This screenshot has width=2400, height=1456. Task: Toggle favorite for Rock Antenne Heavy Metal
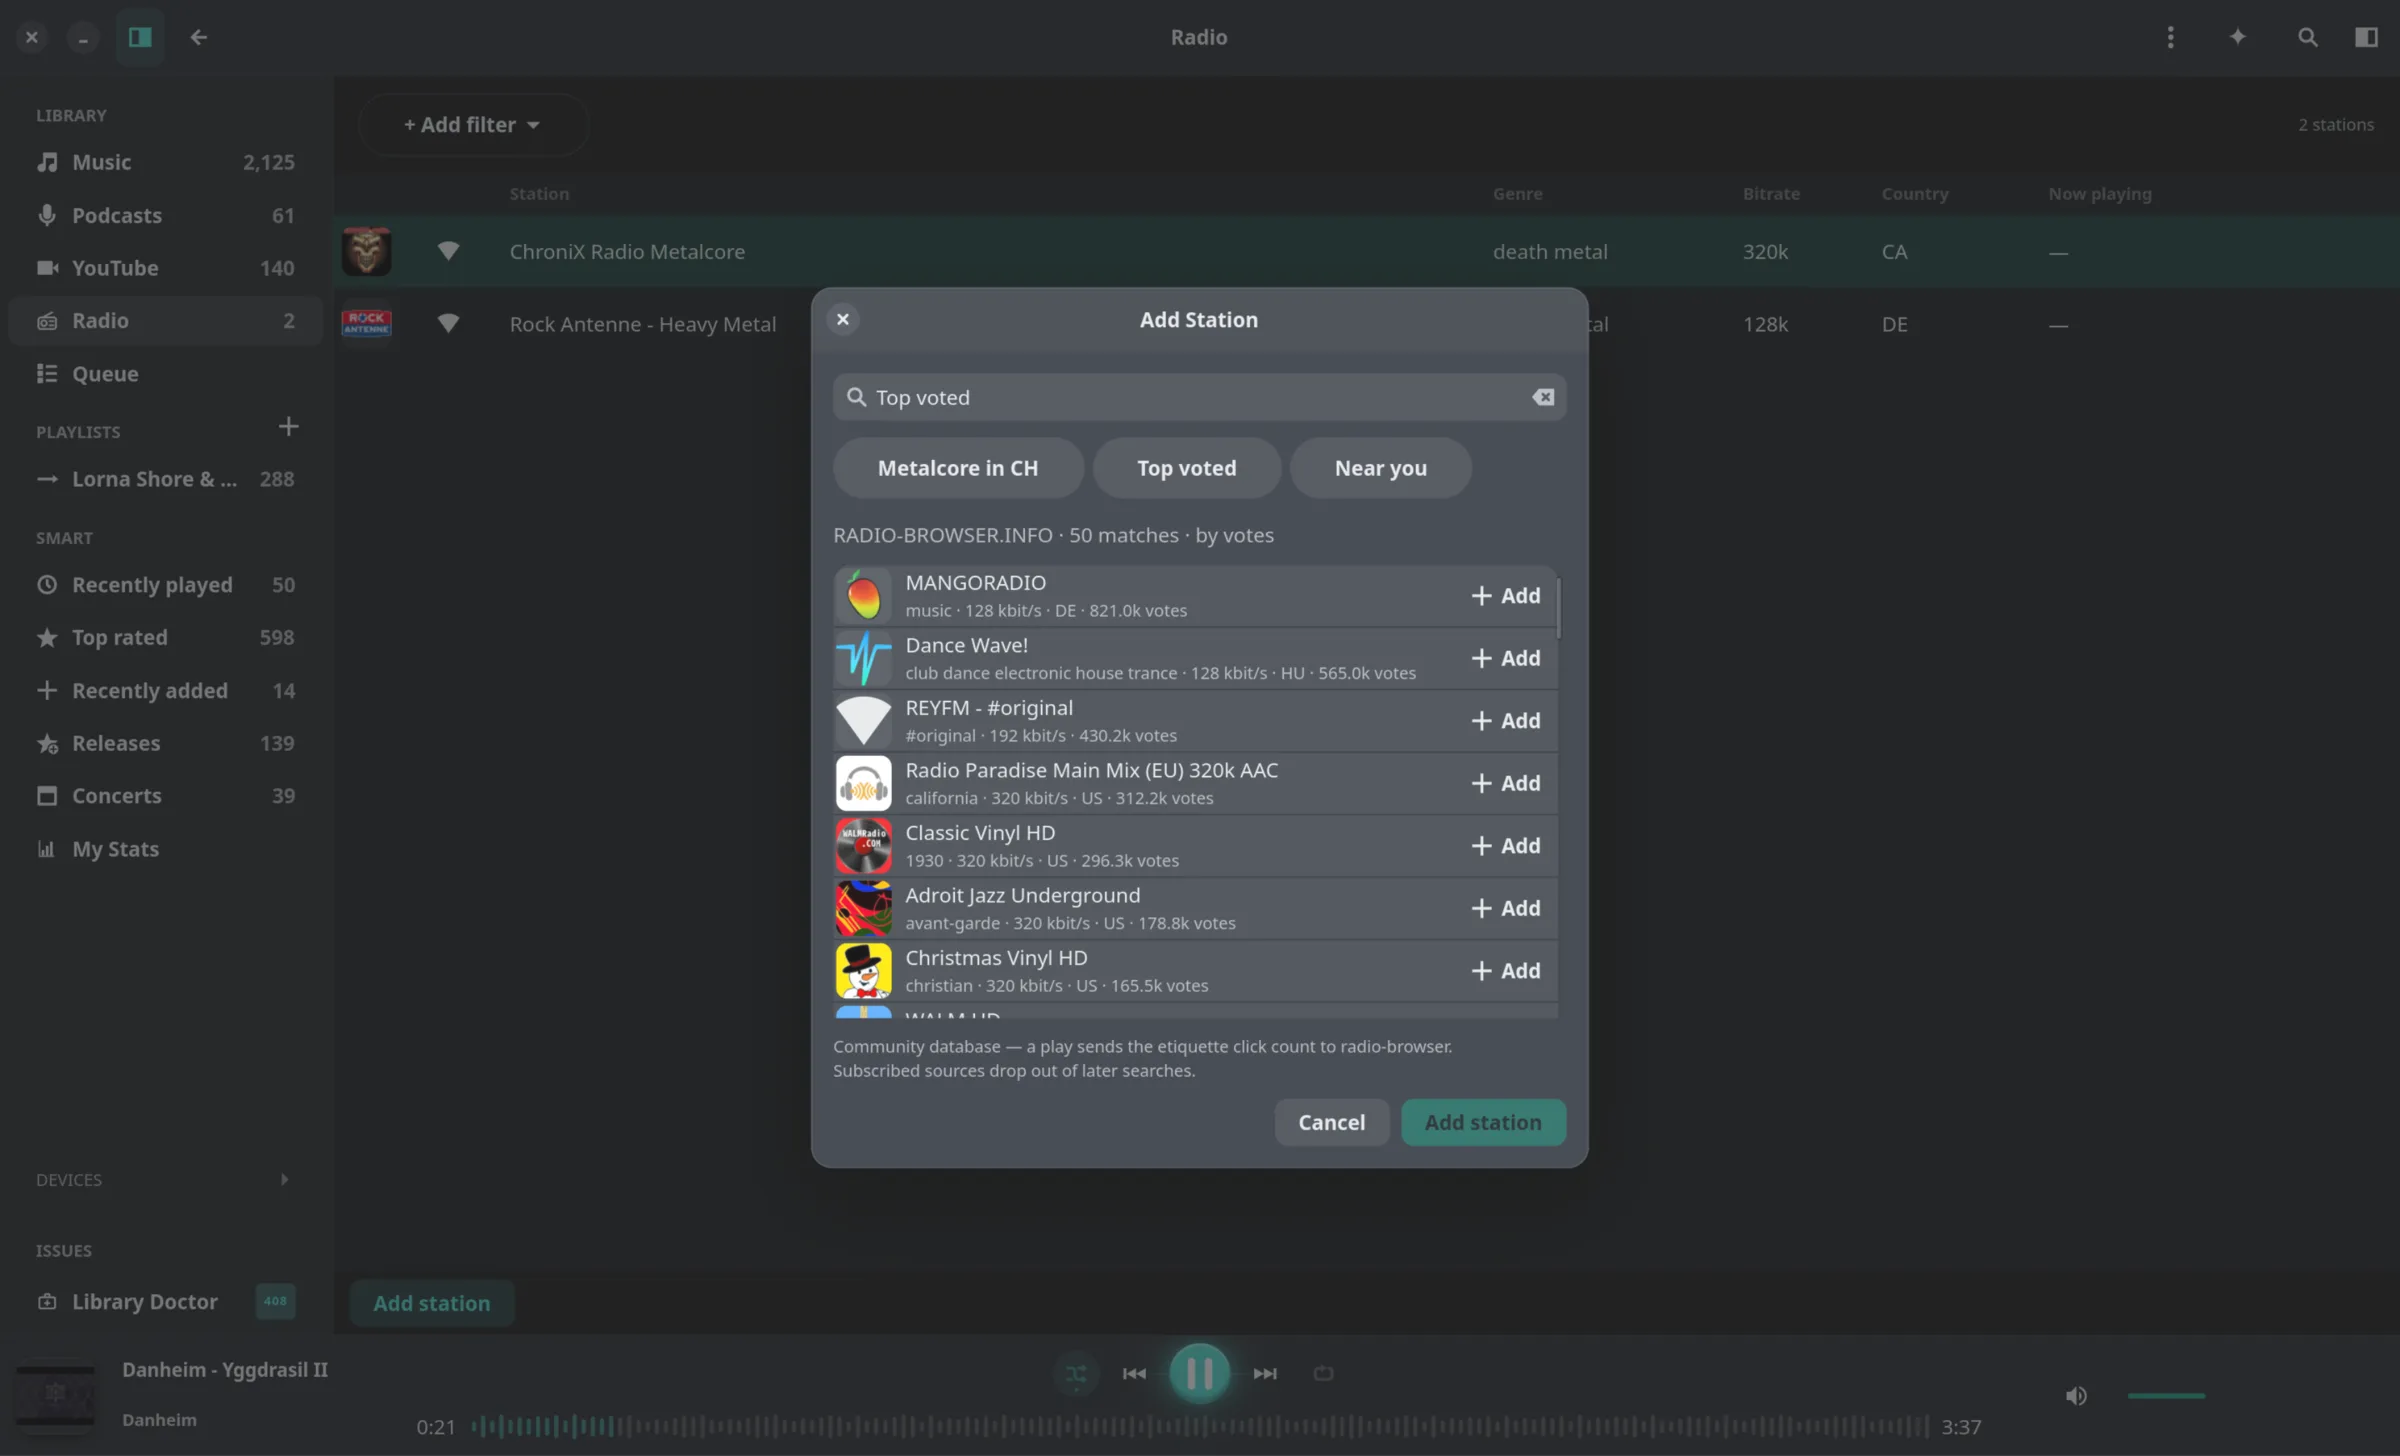point(448,324)
